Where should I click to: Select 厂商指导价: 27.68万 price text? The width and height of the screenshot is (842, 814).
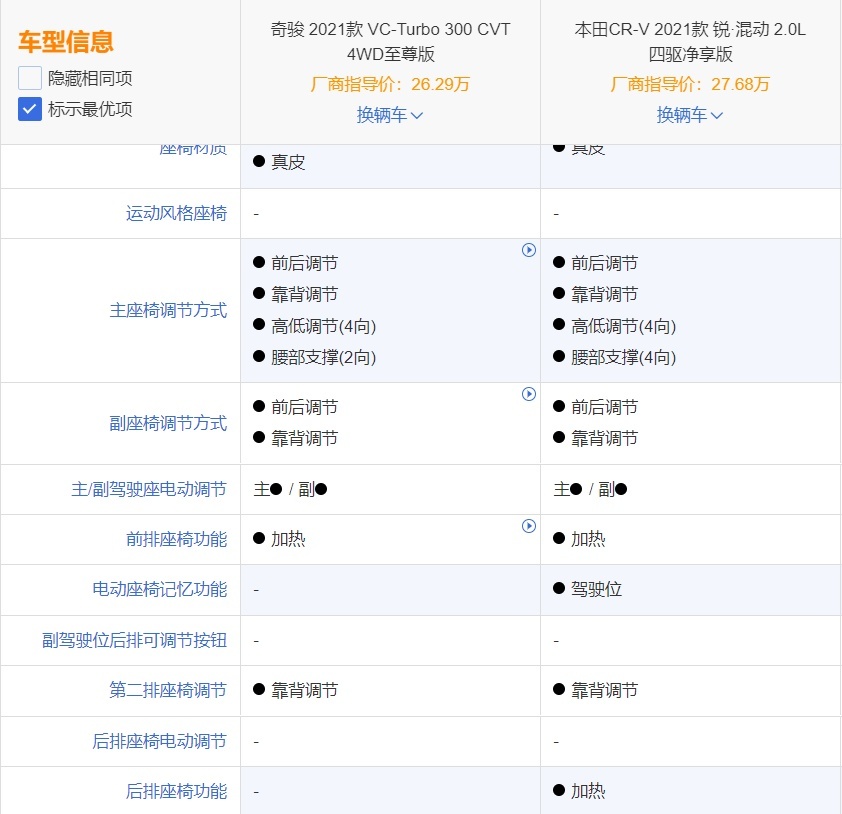pyautogui.click(x=690, y=84)
